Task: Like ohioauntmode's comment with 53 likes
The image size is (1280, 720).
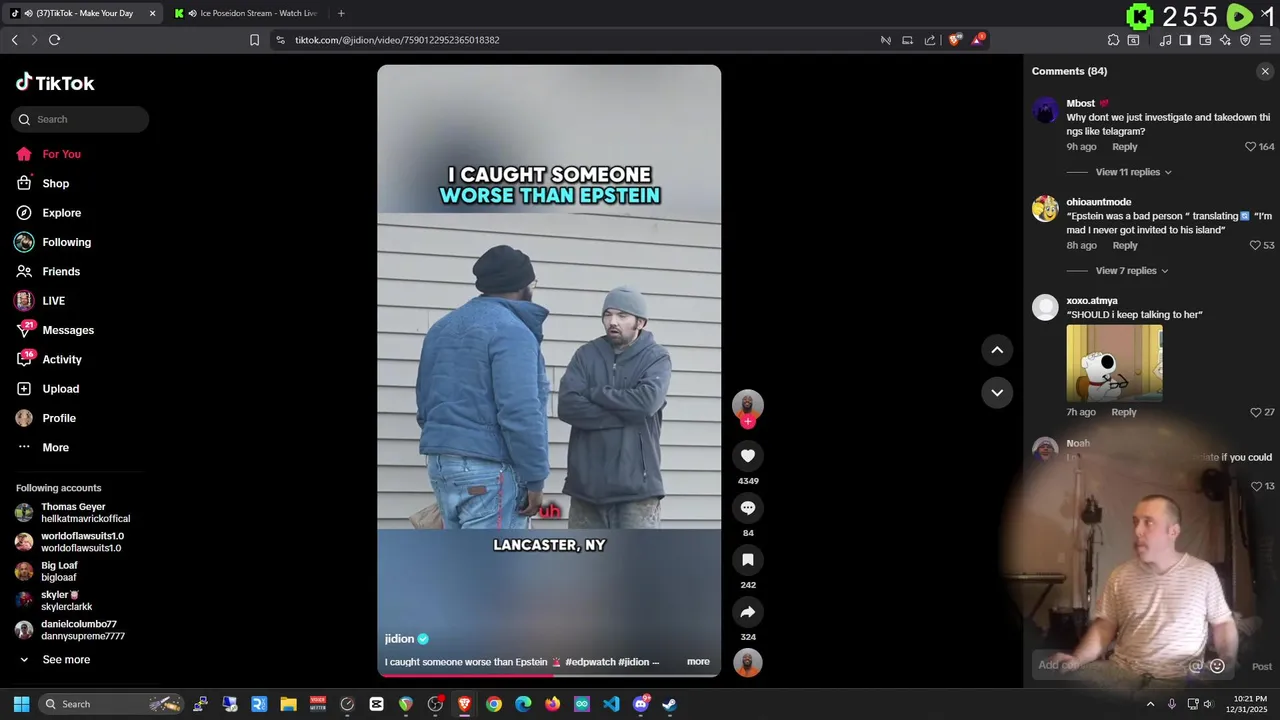Action: point(1255,246)
